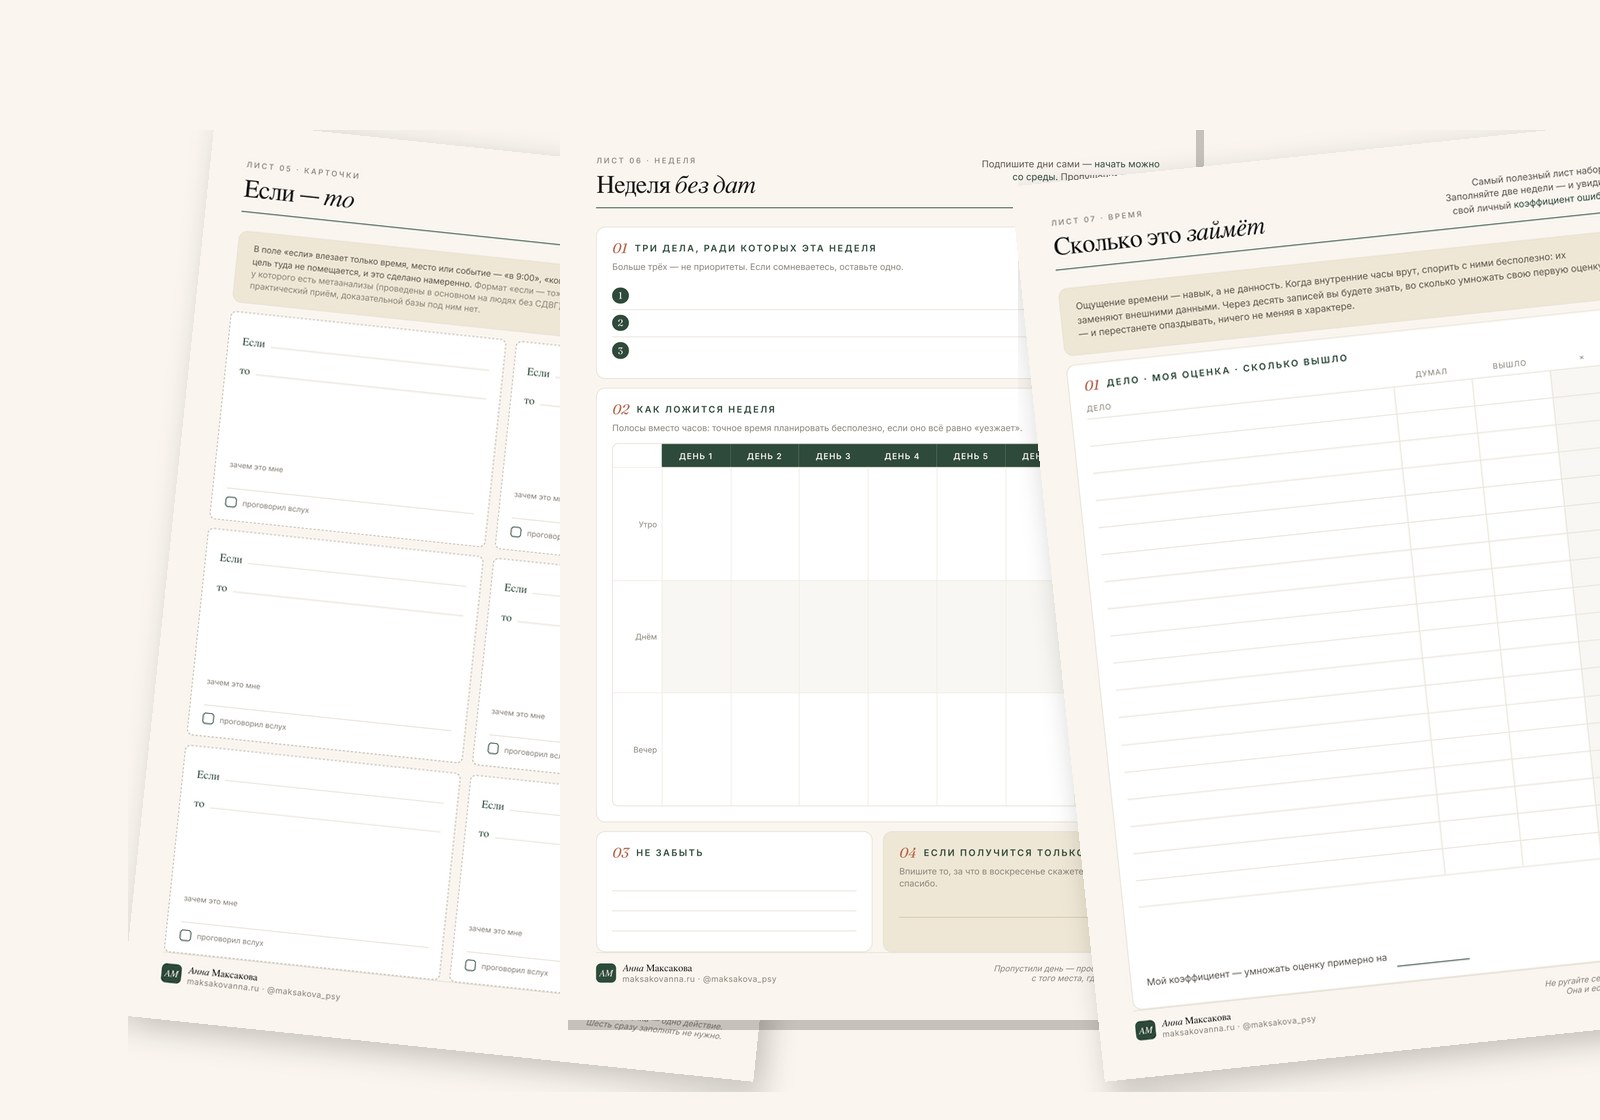Click the 'ЕСЛИ ПОЛУЧИТСЯ ТОЛЬКО' section heading

coord(1002,853)
